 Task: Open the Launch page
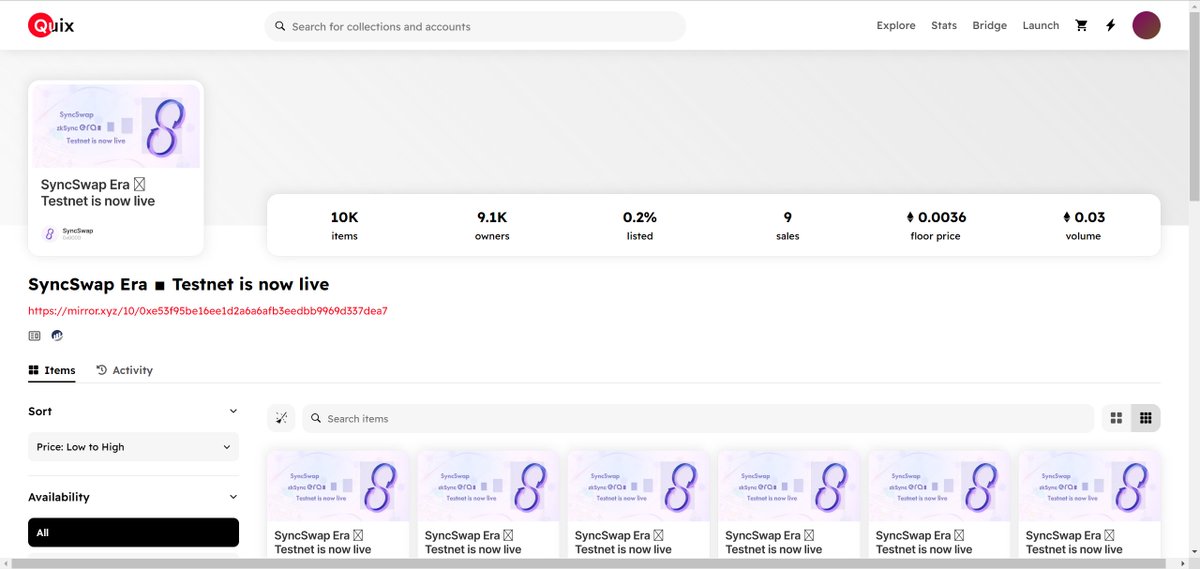[x=1041, y=26]
